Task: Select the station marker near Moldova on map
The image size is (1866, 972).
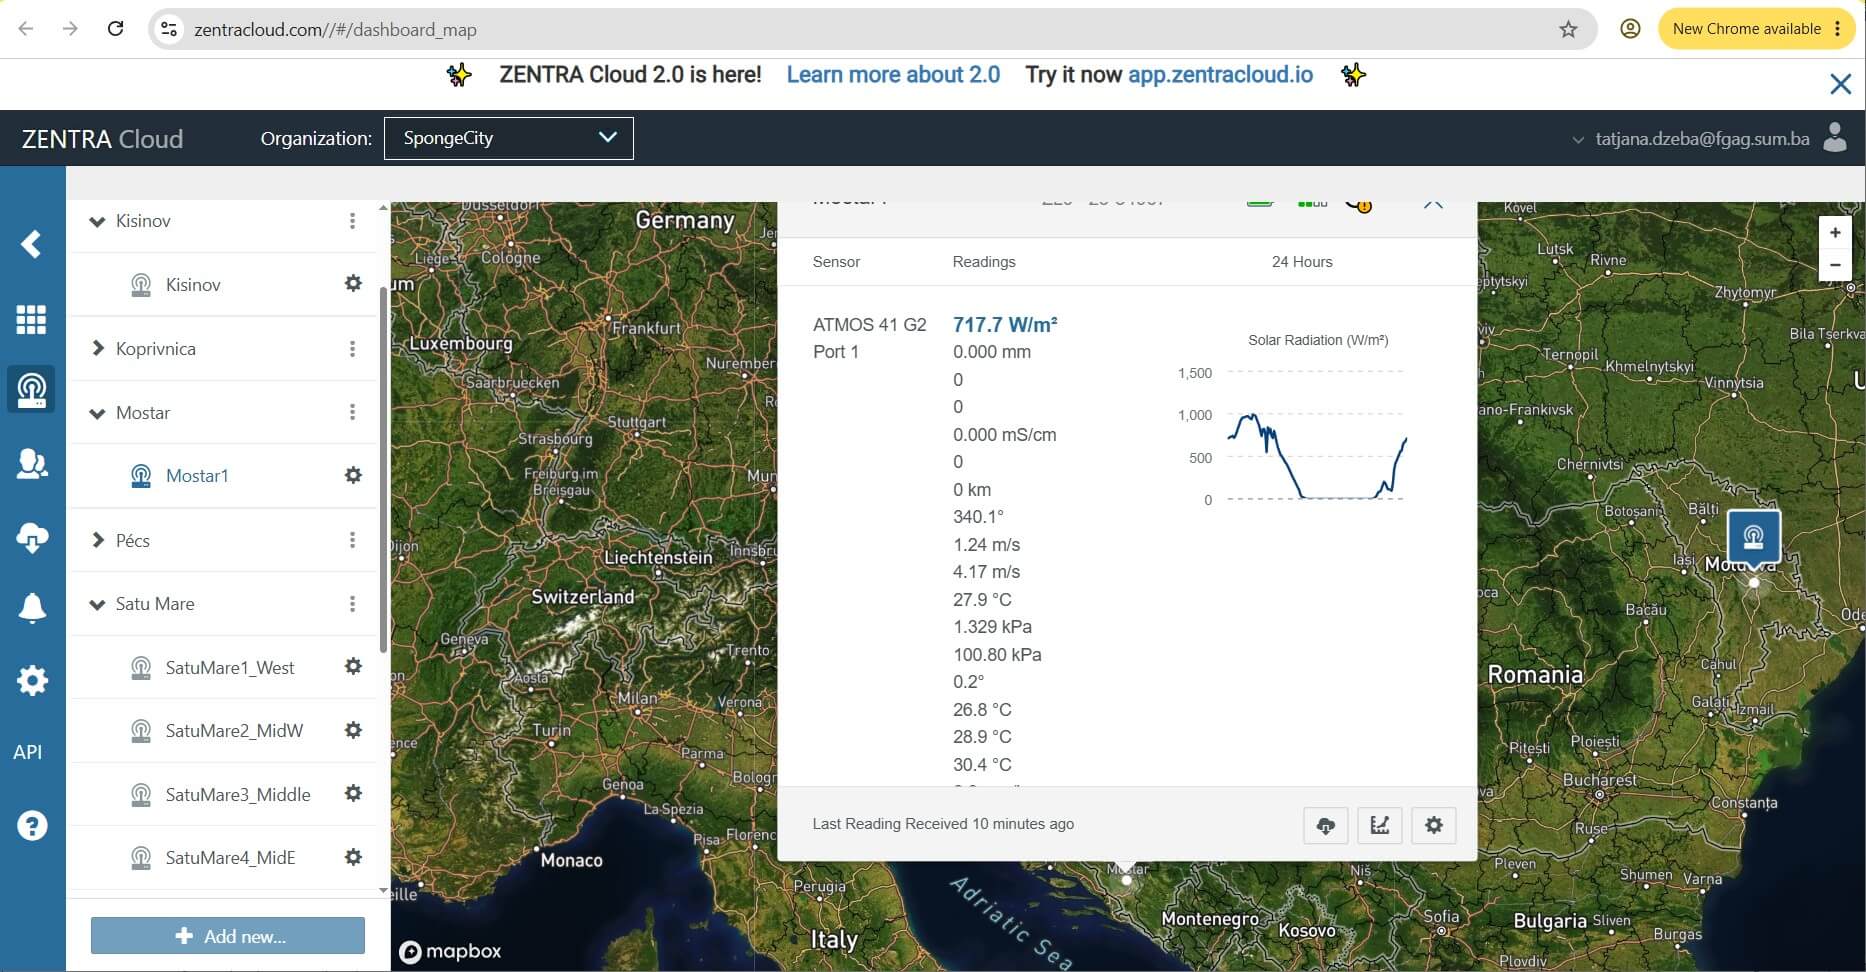Action: (x=1754, y=538)
